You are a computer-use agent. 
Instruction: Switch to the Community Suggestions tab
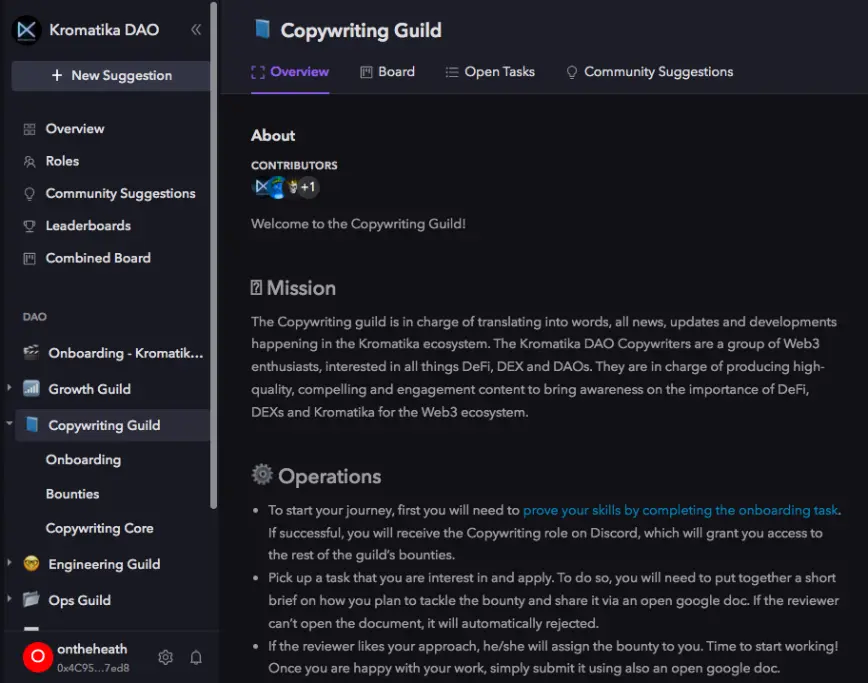pyautogui.click(x=649, y=72)
